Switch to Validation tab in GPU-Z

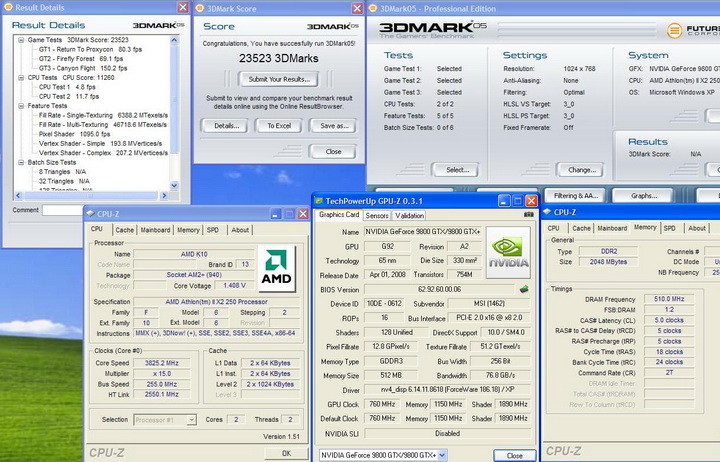[x=410, y=215]
